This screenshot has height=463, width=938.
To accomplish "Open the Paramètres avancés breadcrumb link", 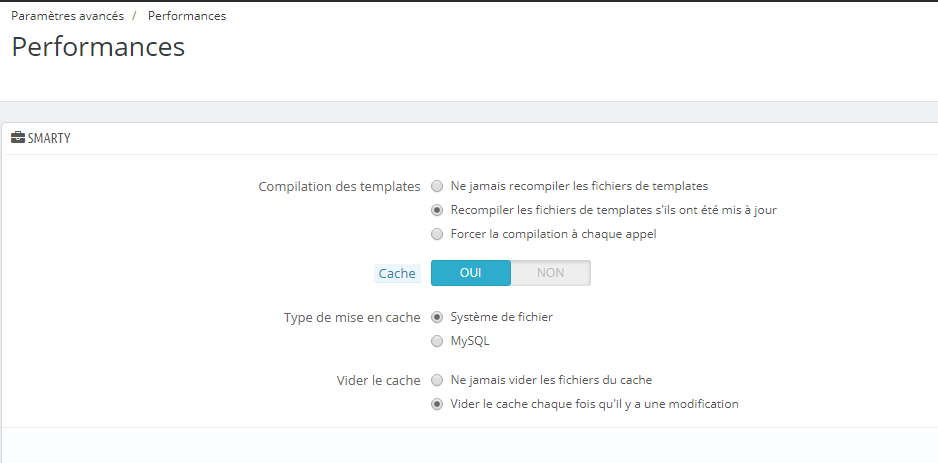I will point(67,16).
